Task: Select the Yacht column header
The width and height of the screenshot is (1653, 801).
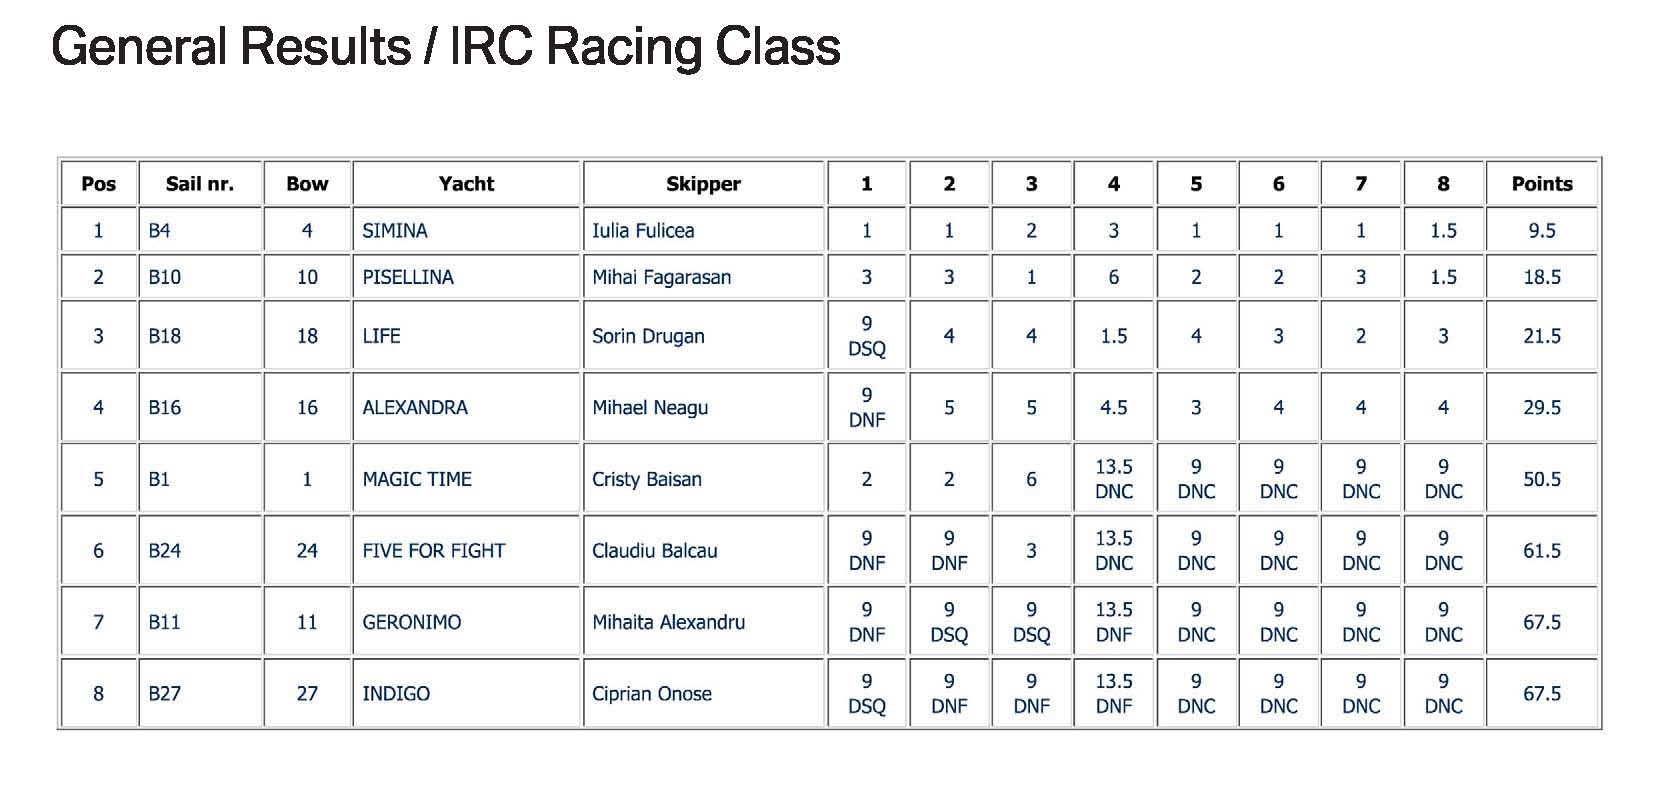Action: pos(466,184)
